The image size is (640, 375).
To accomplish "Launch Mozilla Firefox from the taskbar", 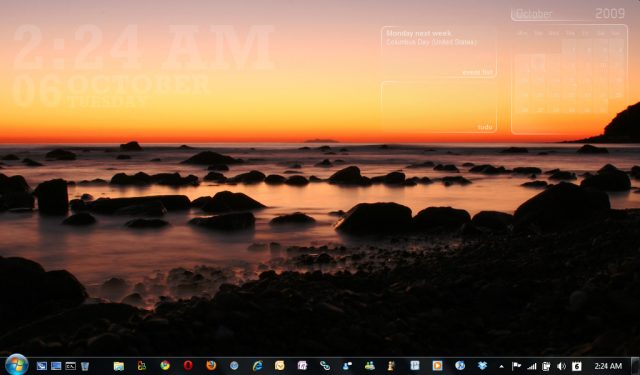I will [211, 365].
